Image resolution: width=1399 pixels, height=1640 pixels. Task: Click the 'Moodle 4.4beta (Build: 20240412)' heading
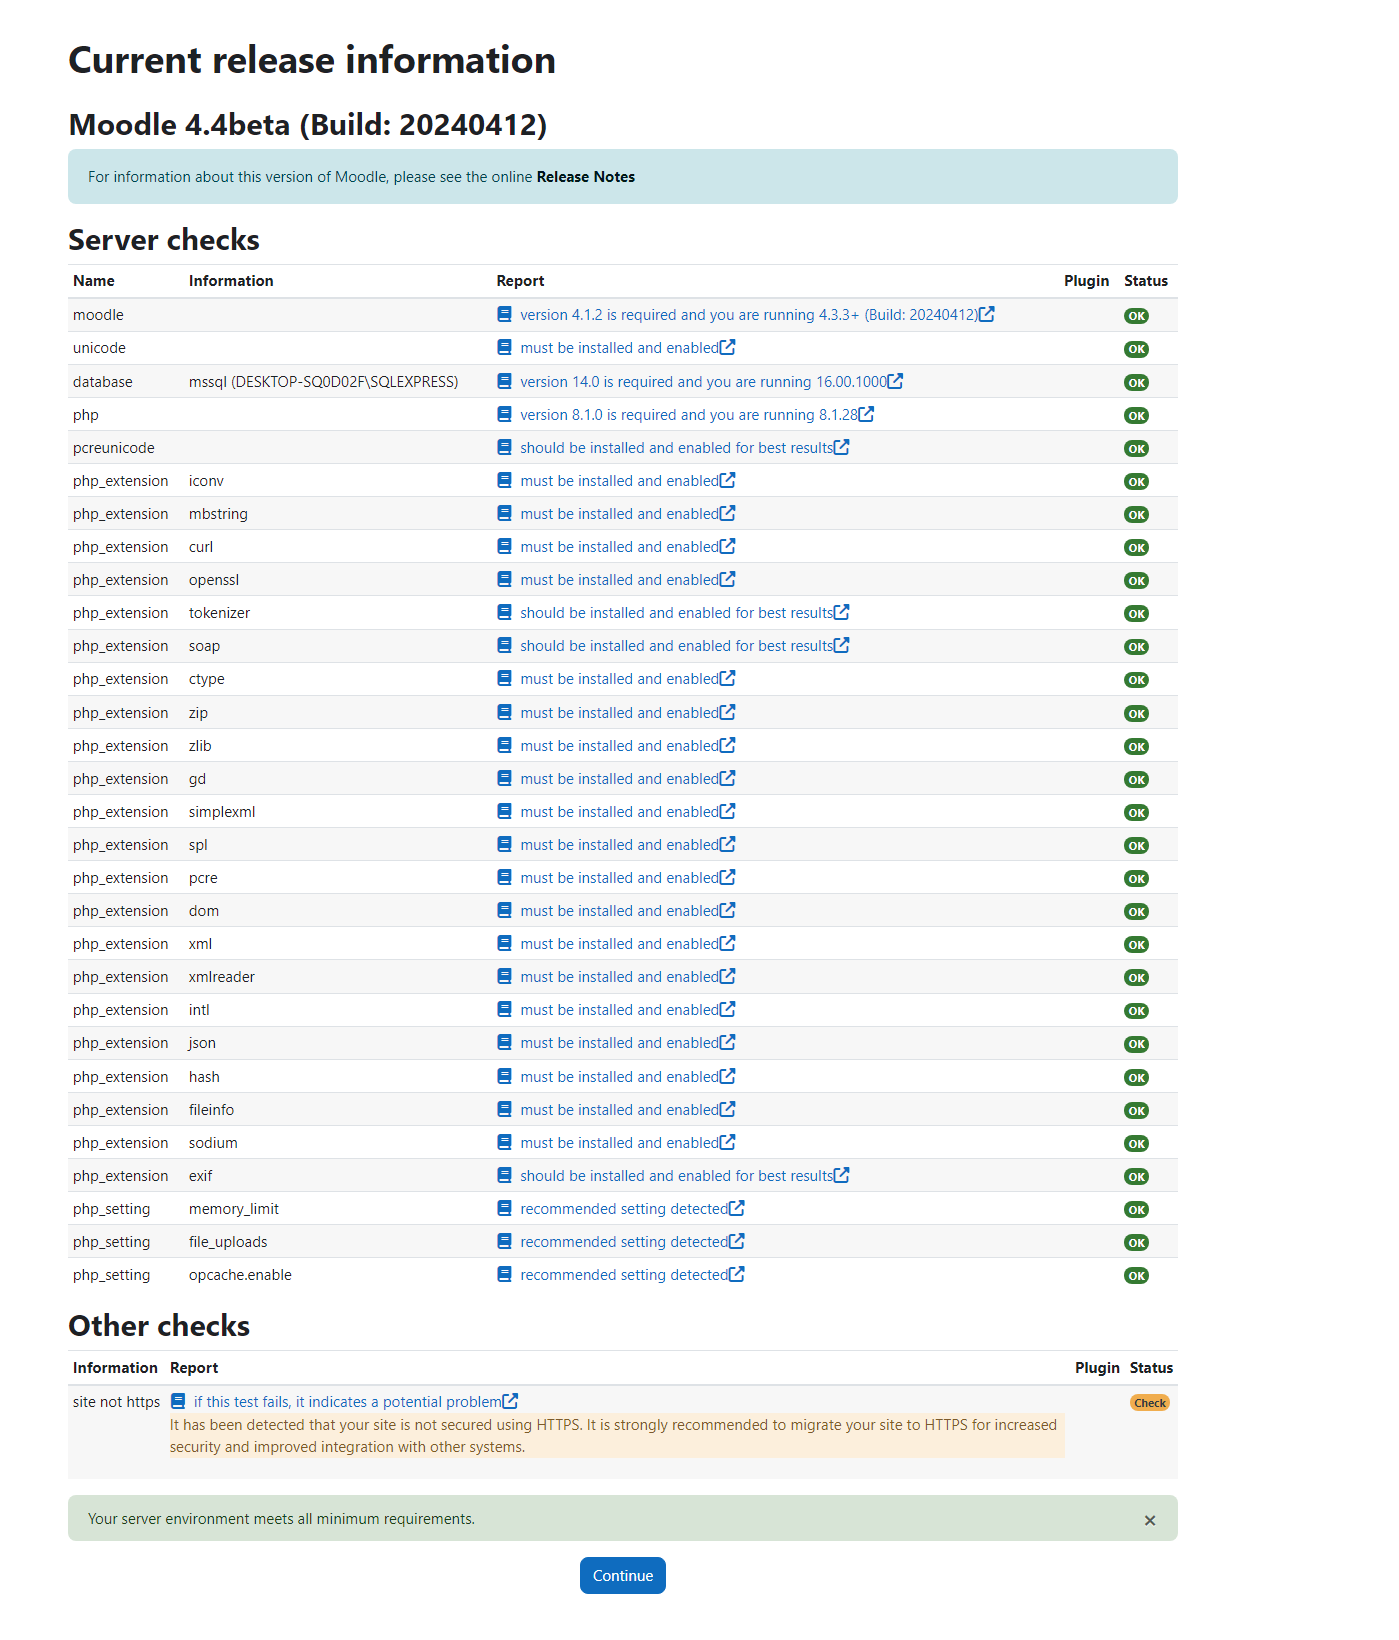click(x=308, y=125)
